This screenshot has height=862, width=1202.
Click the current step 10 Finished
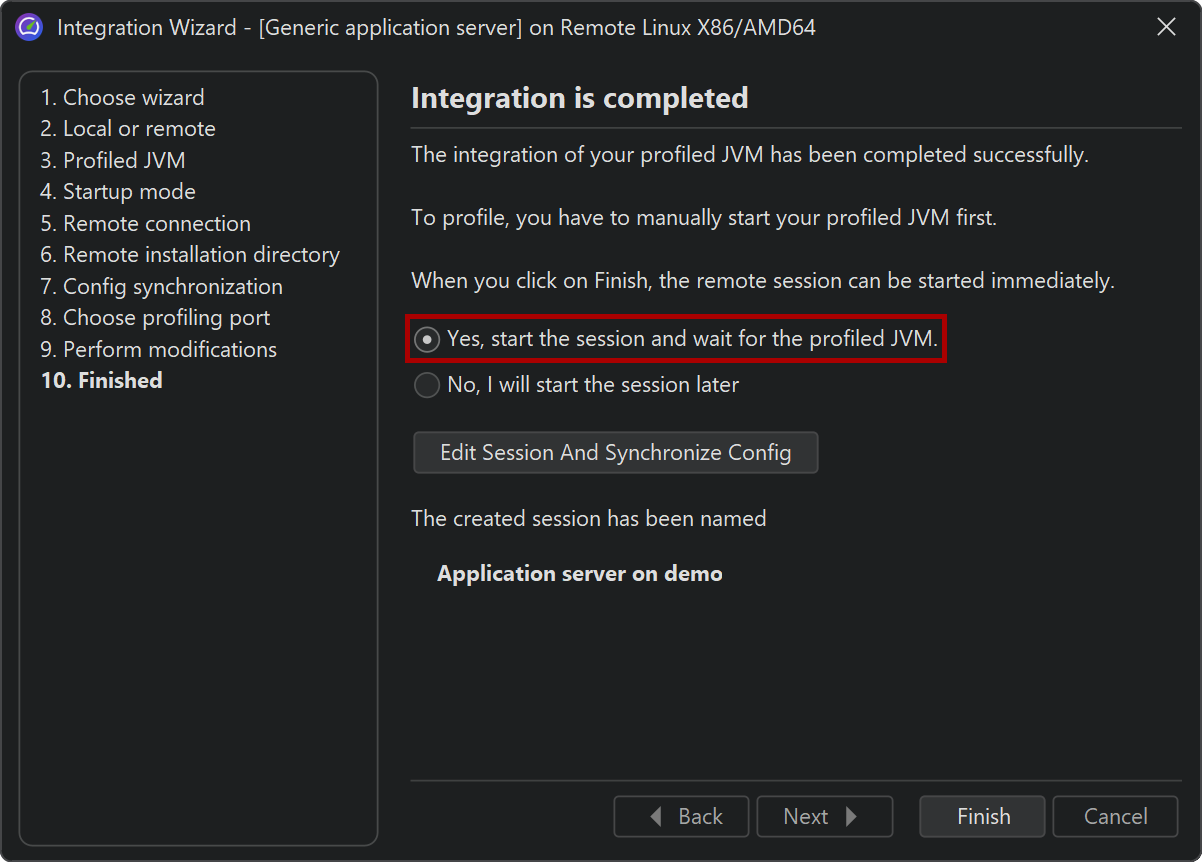(102, 381)
